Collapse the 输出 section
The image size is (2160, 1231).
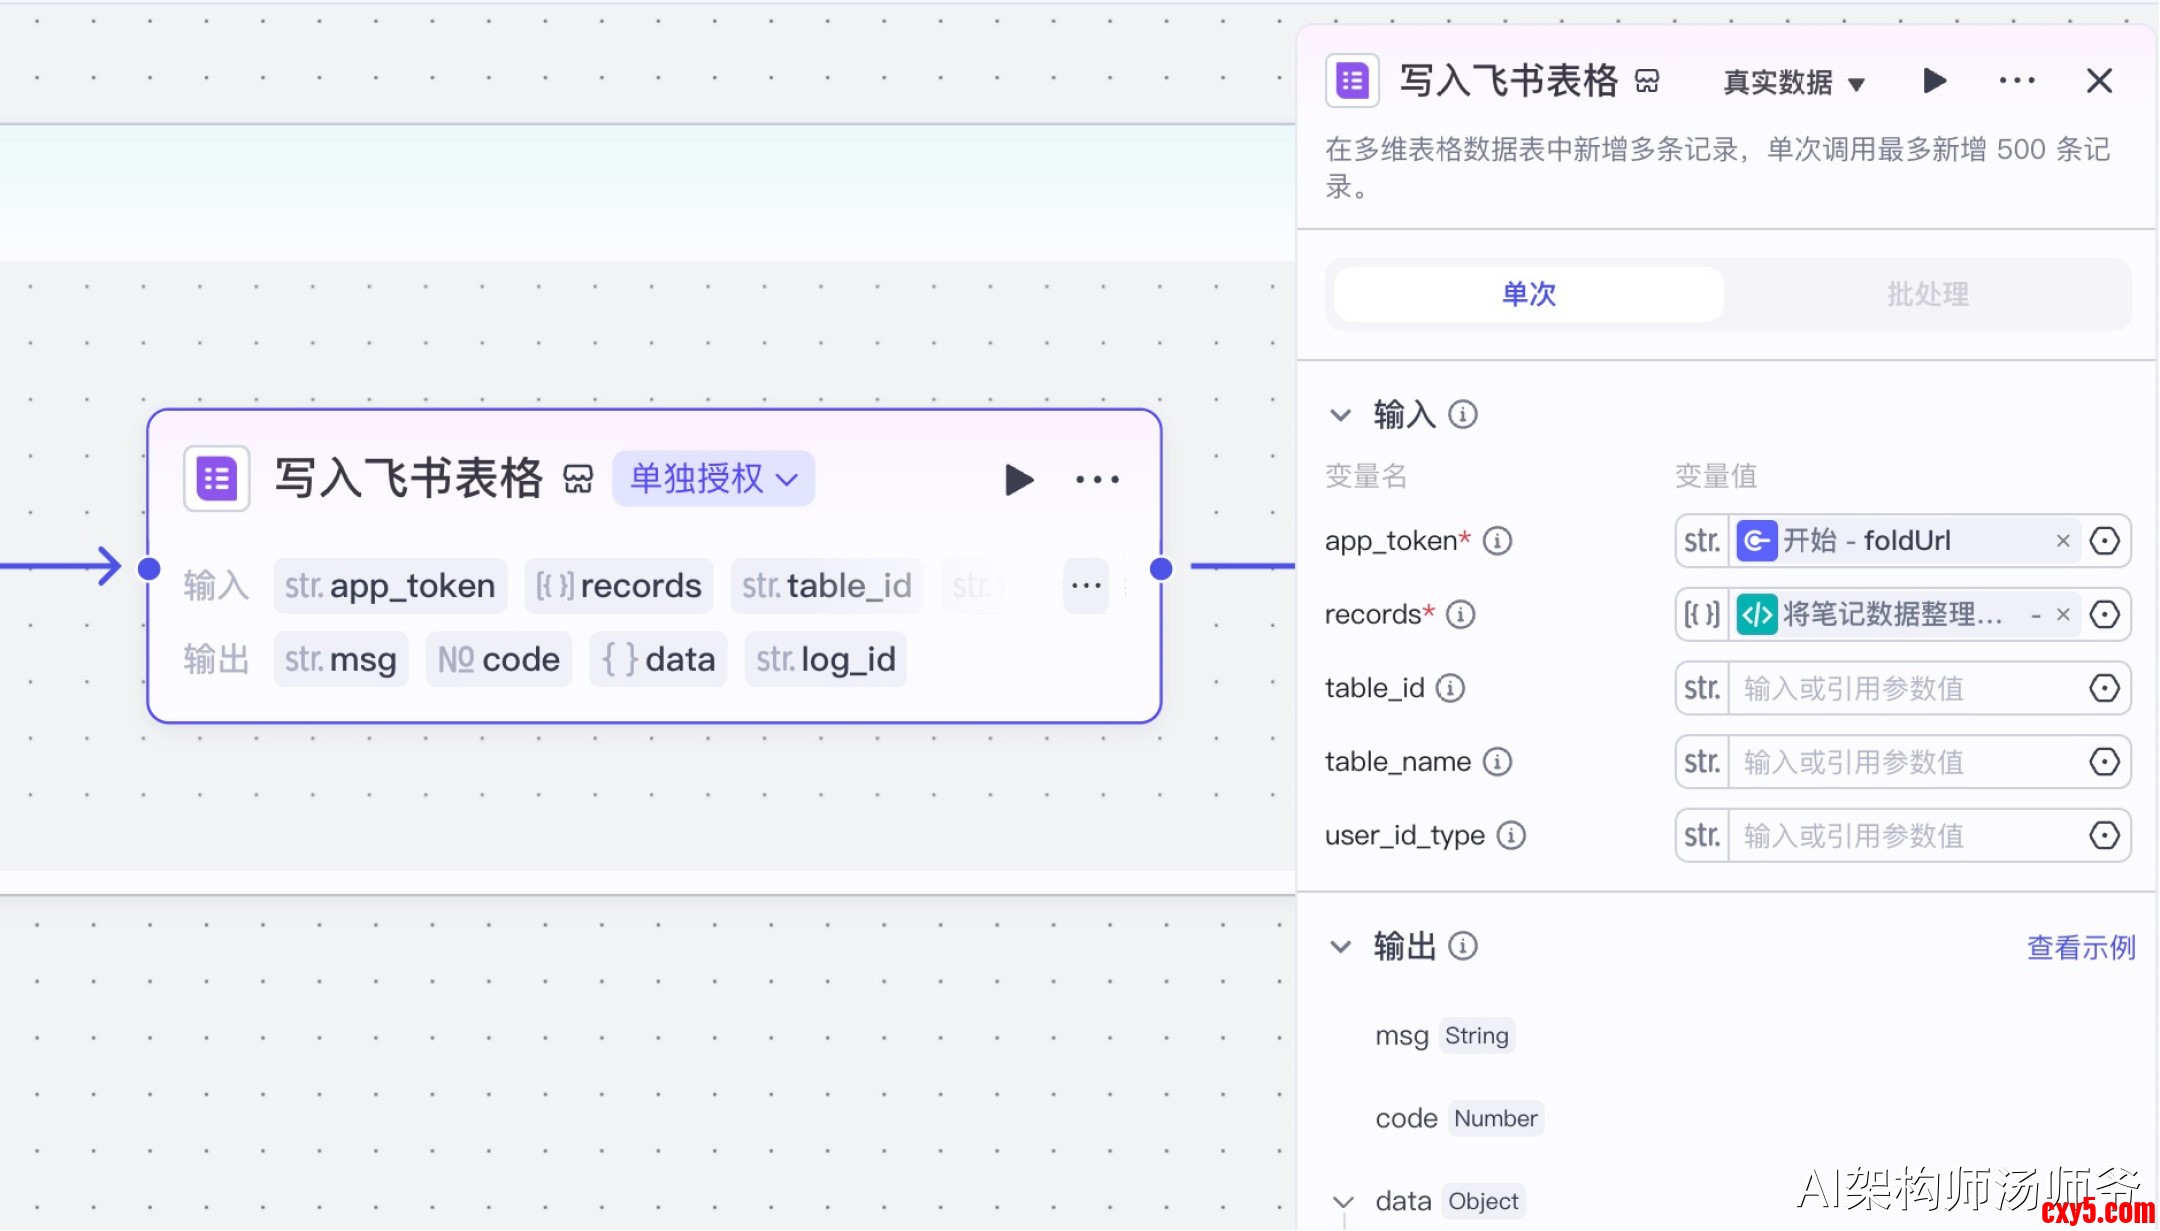[x=1340, y=946]
